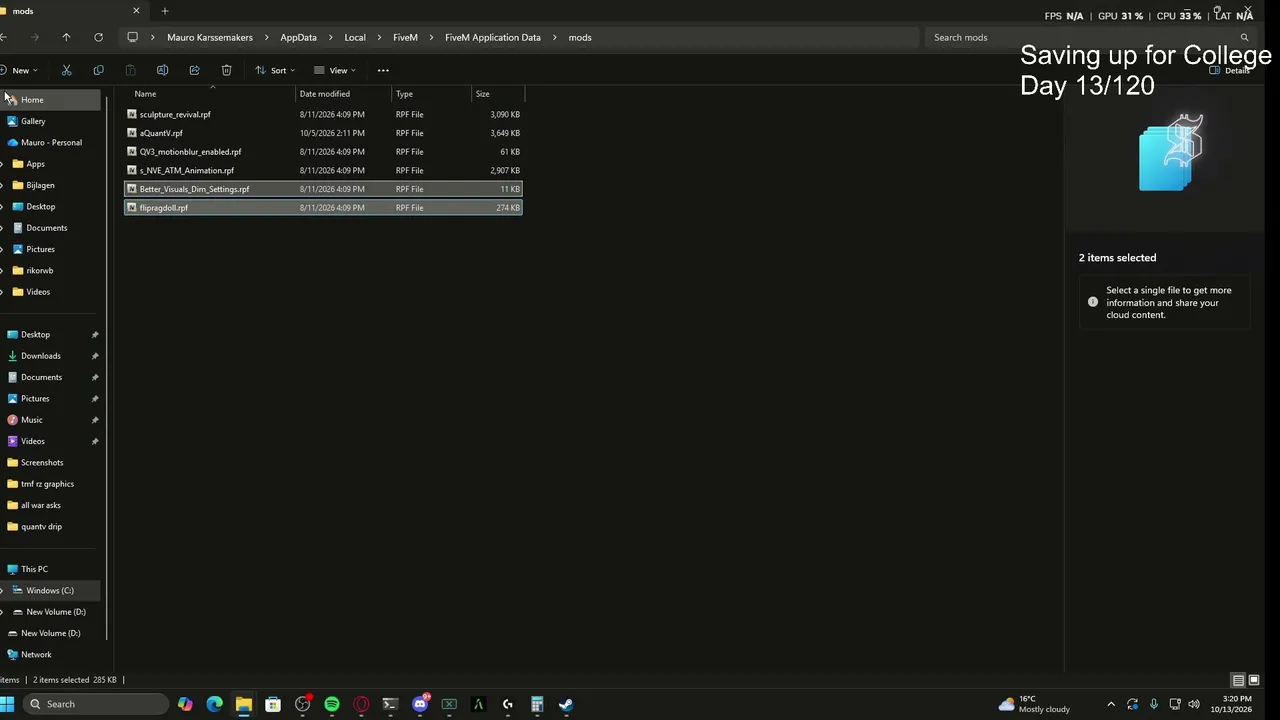Click the search magnifier icon in search box

pyautogui.click(x=1244, y=37)
